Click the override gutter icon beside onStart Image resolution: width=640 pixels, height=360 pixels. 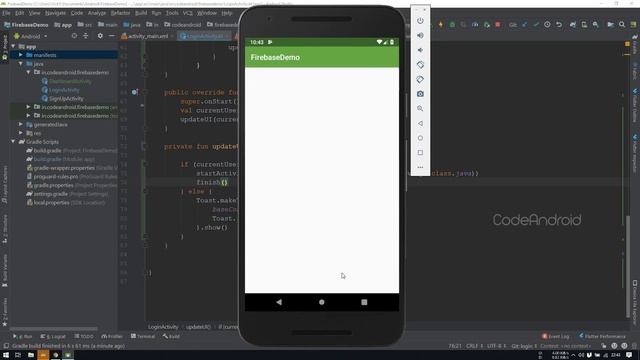tap(134, 92)
